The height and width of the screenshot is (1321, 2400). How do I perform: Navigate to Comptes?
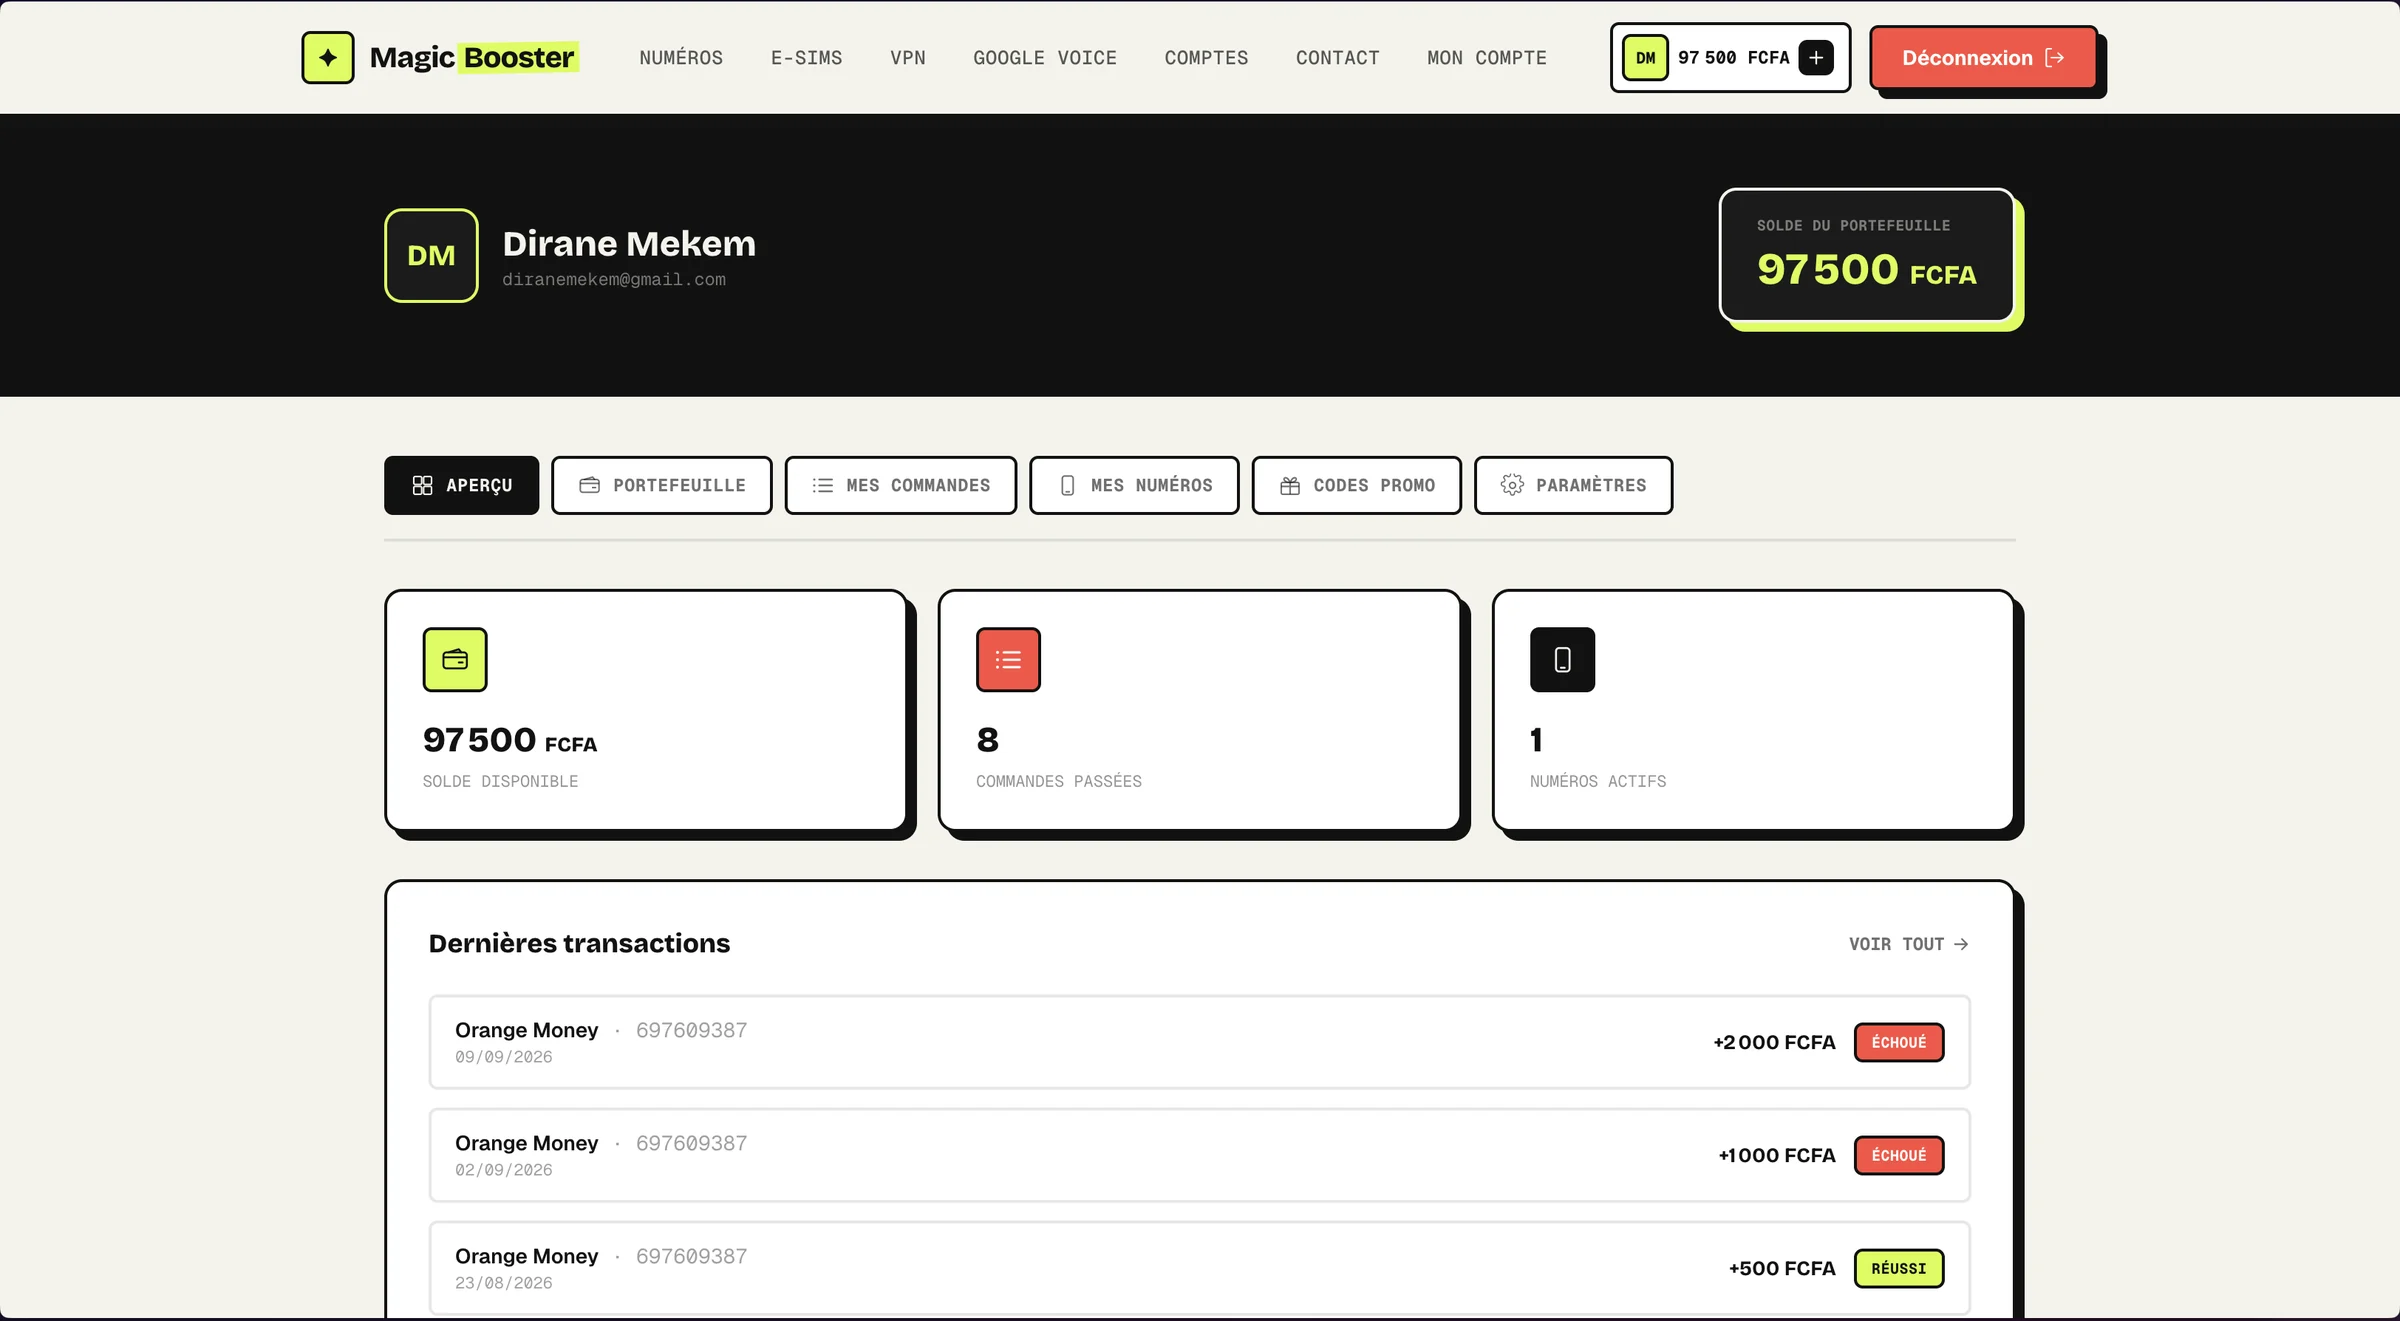pos(1206,58)
